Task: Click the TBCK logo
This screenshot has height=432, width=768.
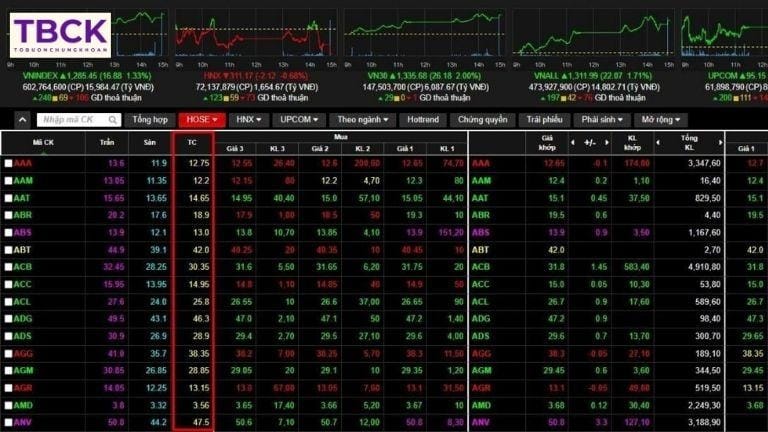Action: 60,35
